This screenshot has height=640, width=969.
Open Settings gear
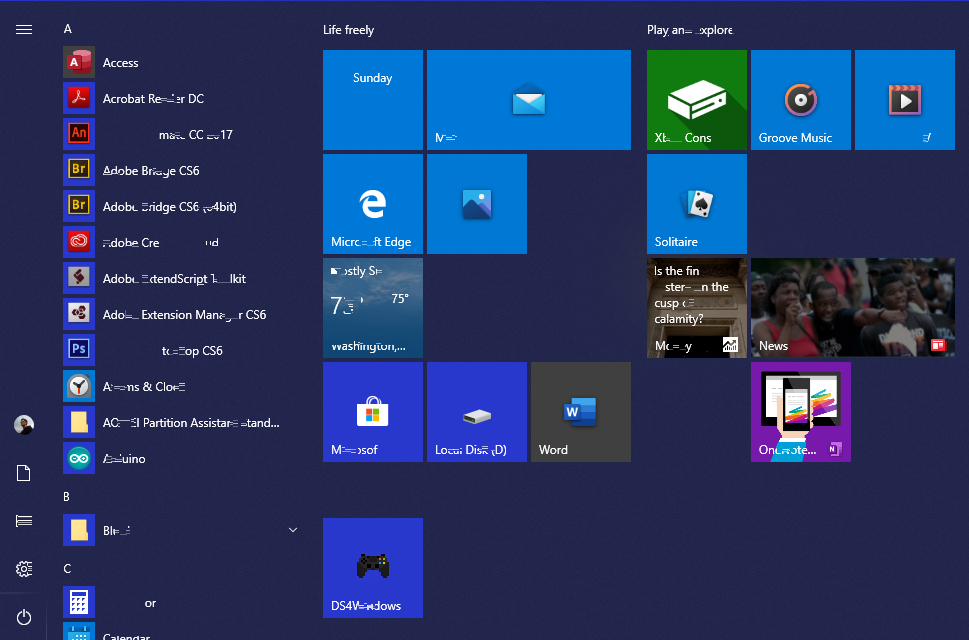23,569
